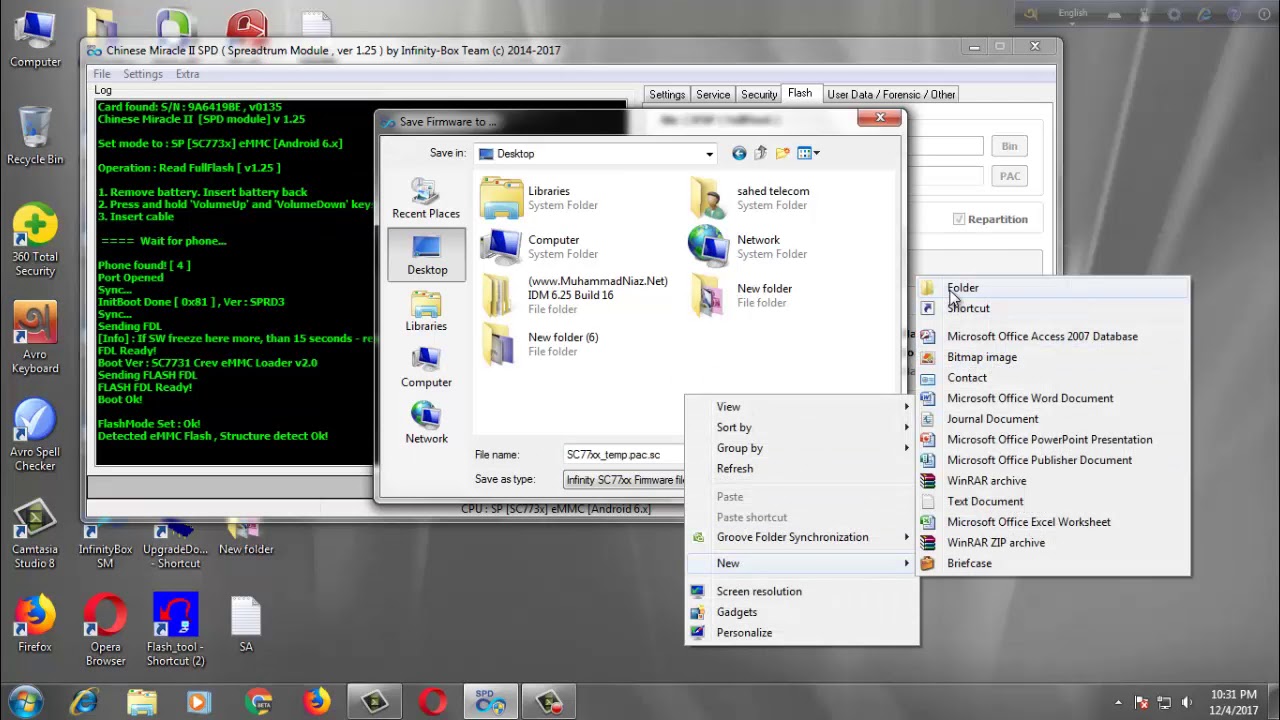Open Gadgets from the context menu
The width and height of the screenshot is (1280, 720).
coord(802,612)
